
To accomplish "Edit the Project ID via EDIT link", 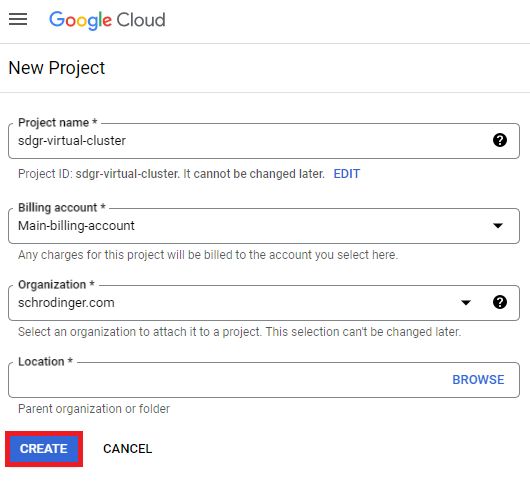I will (x=347, y=174).
